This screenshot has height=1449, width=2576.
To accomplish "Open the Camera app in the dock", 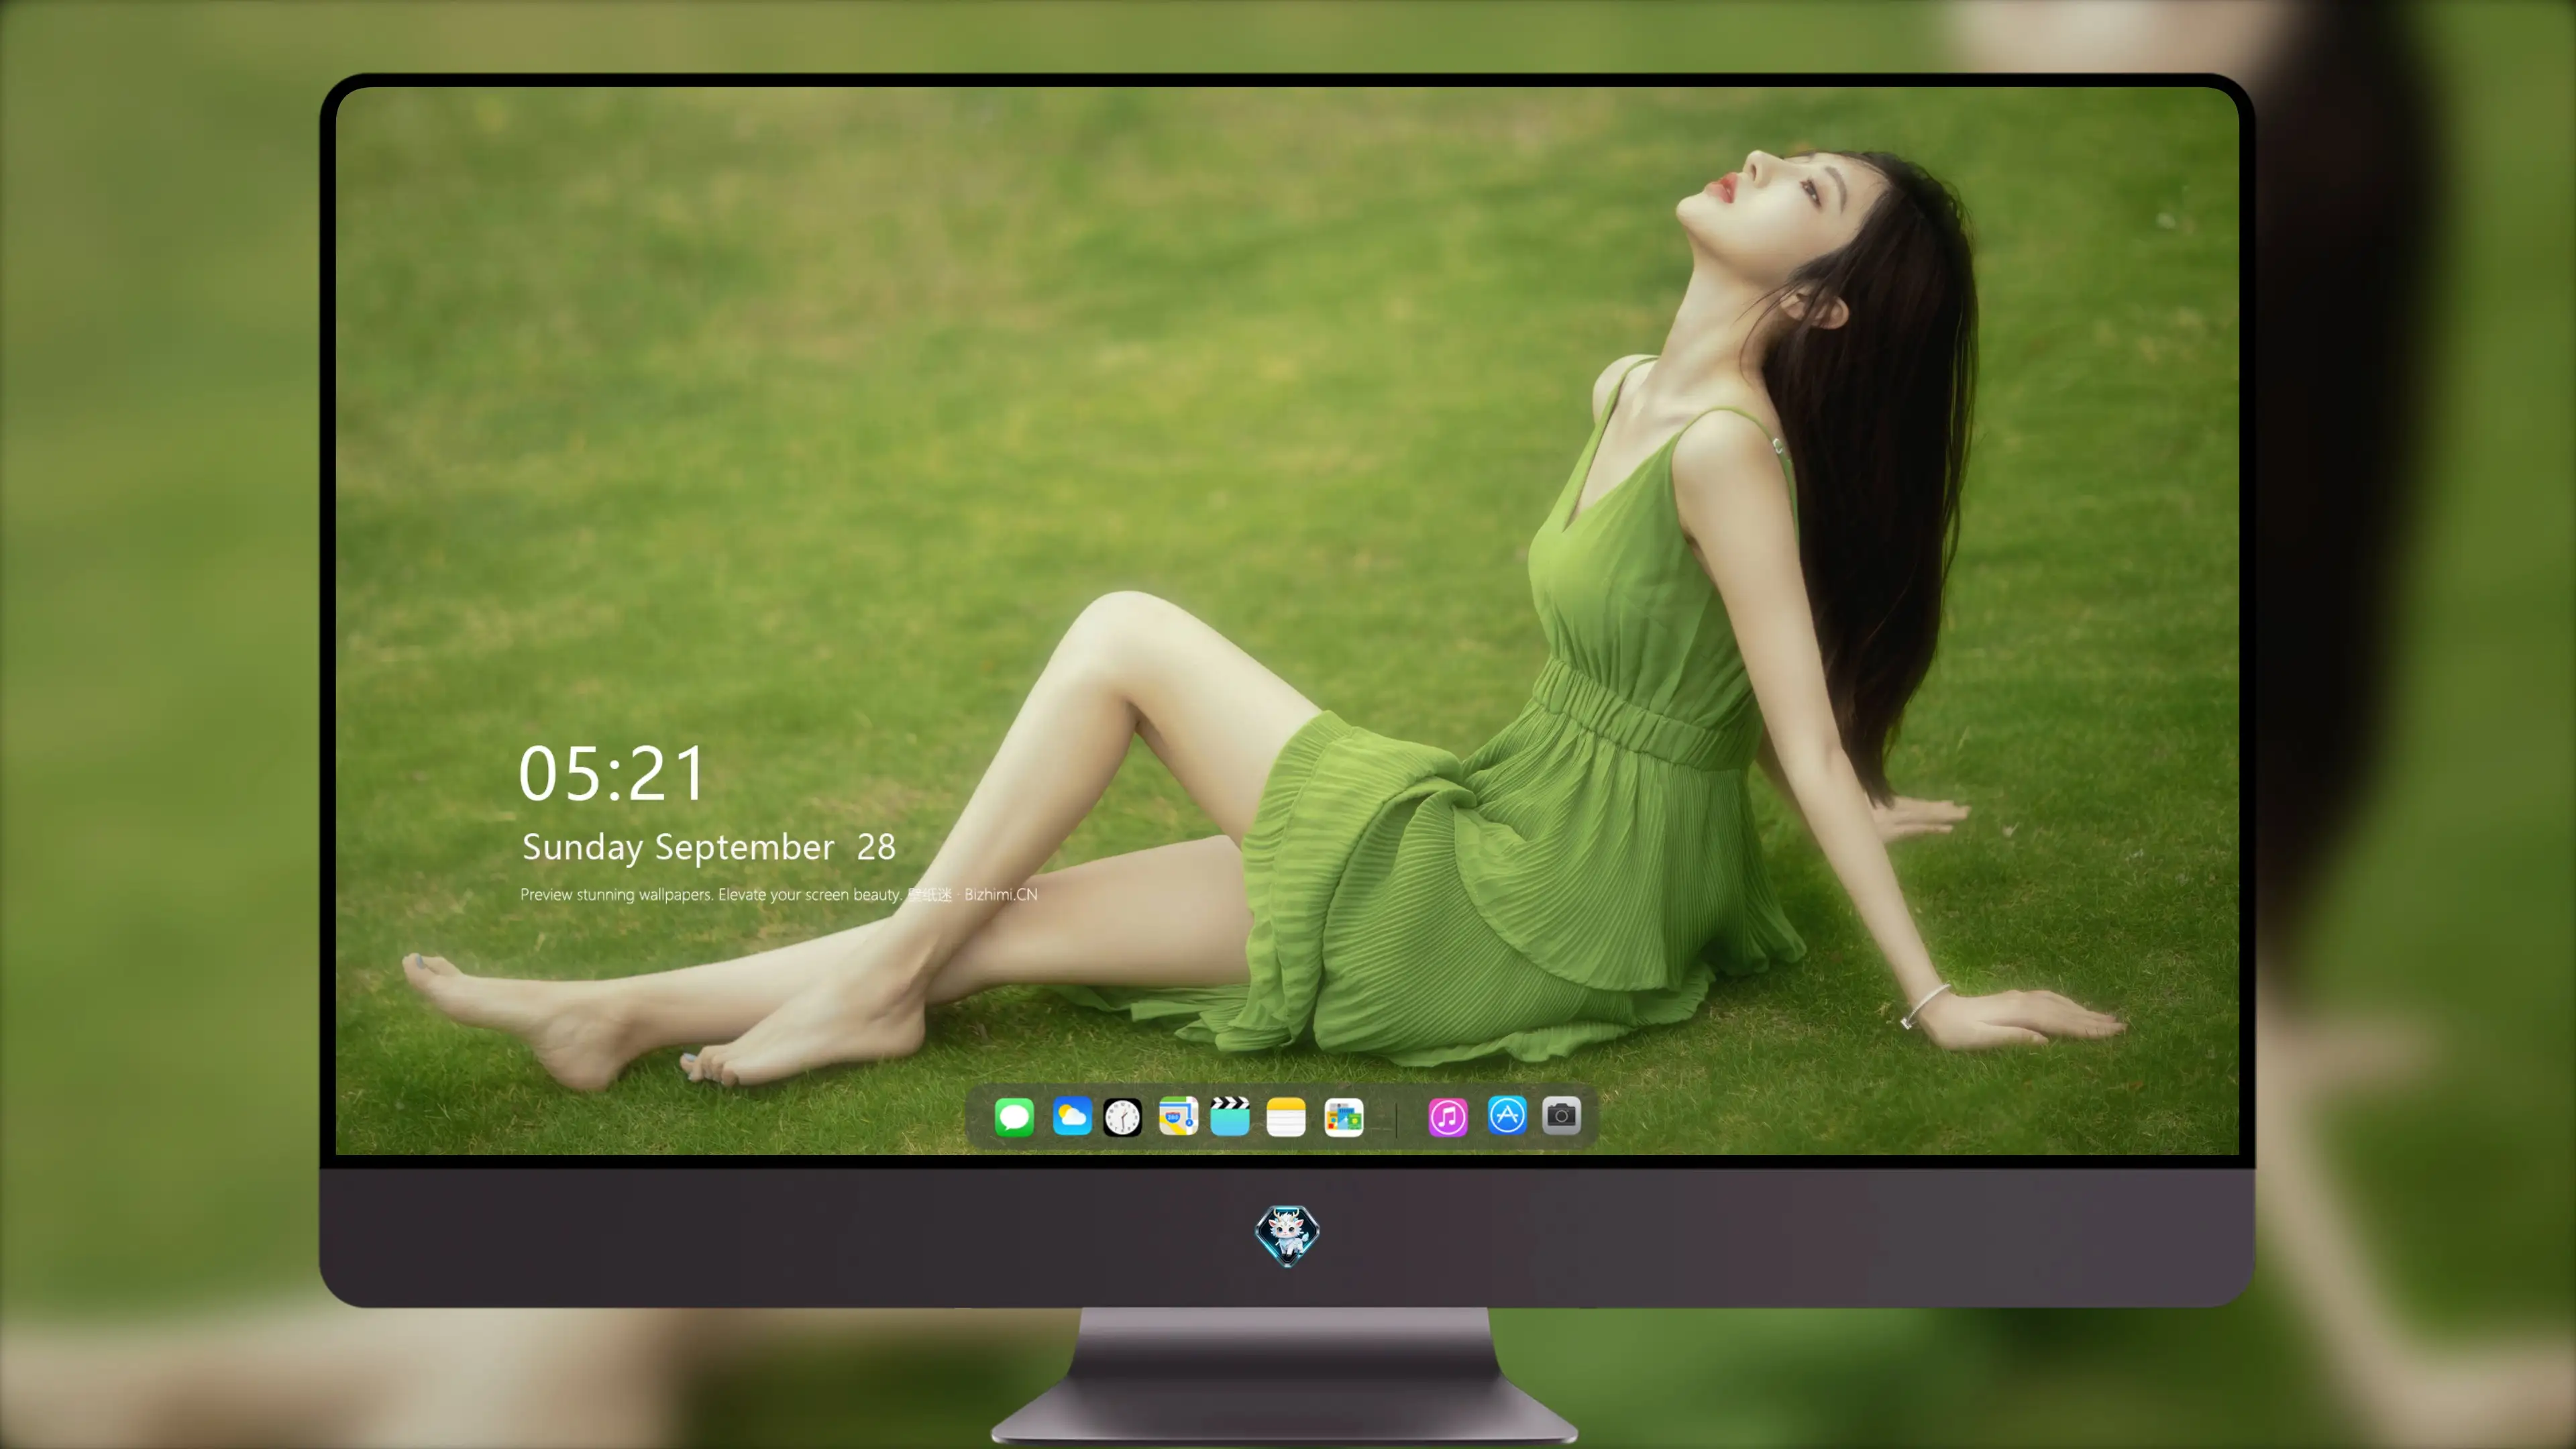I will click(1561, 1116).
